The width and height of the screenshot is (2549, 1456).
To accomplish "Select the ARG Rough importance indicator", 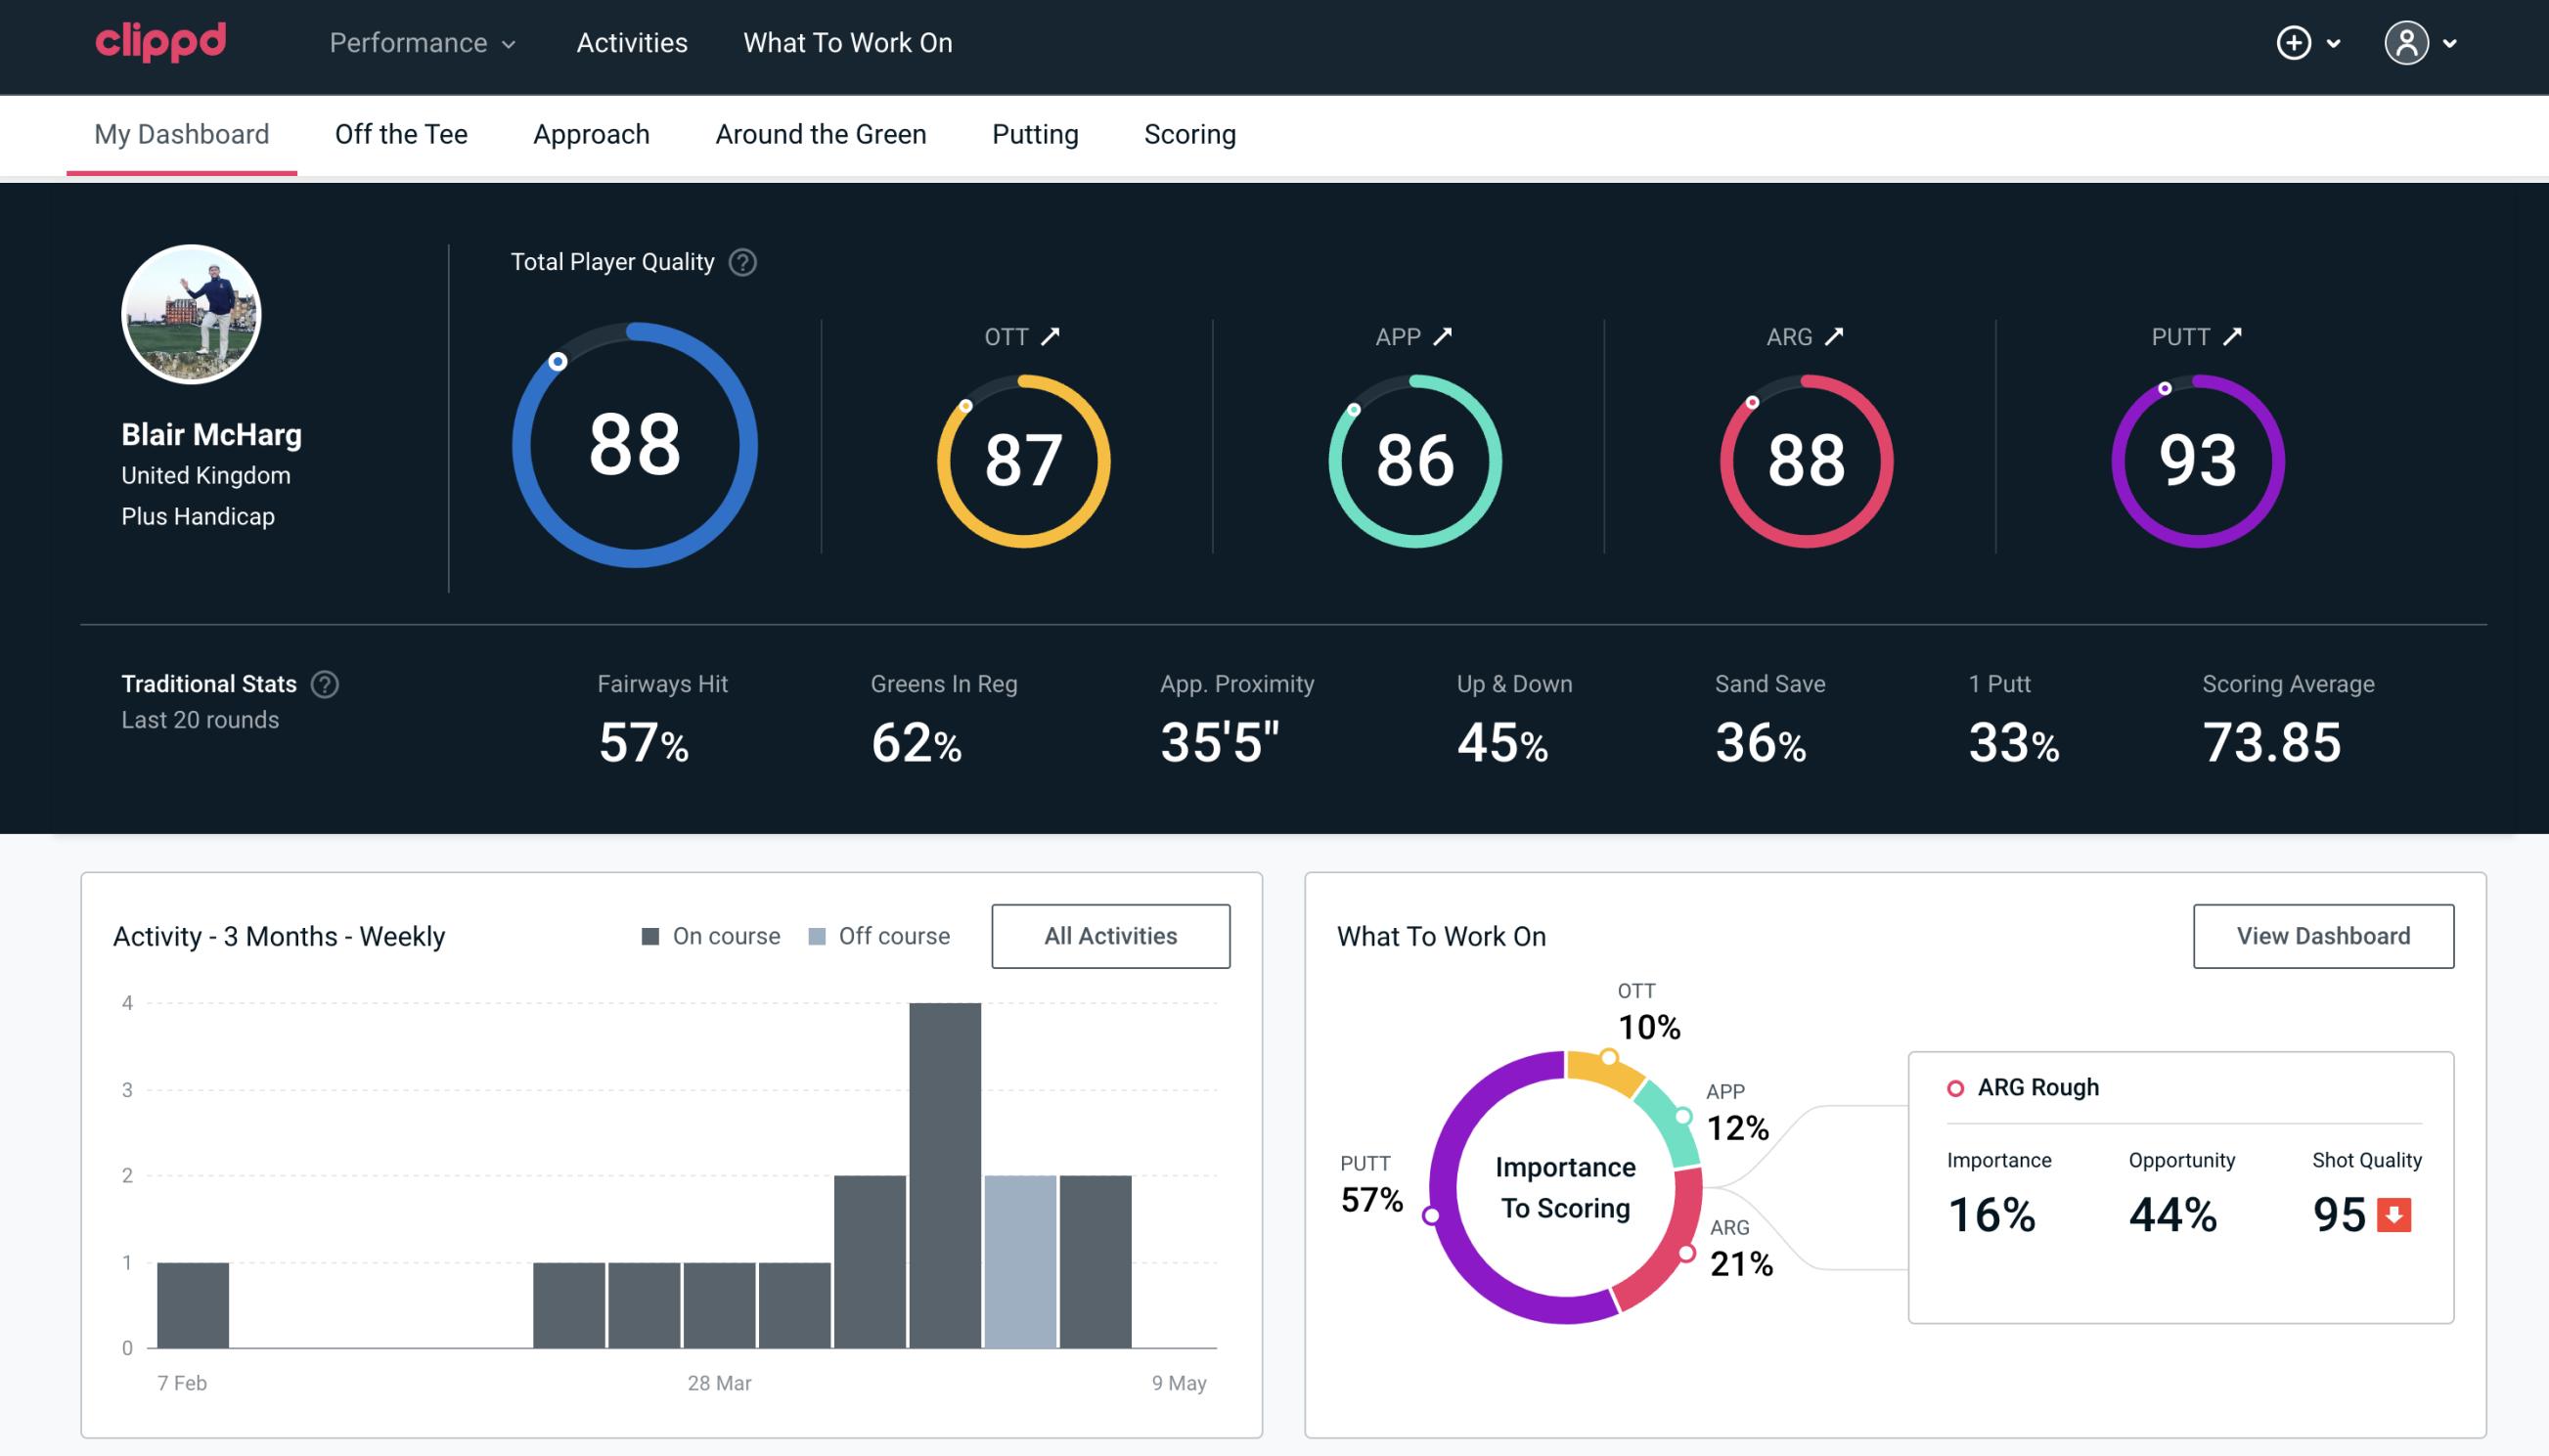I will [x=1992, y=1211].
